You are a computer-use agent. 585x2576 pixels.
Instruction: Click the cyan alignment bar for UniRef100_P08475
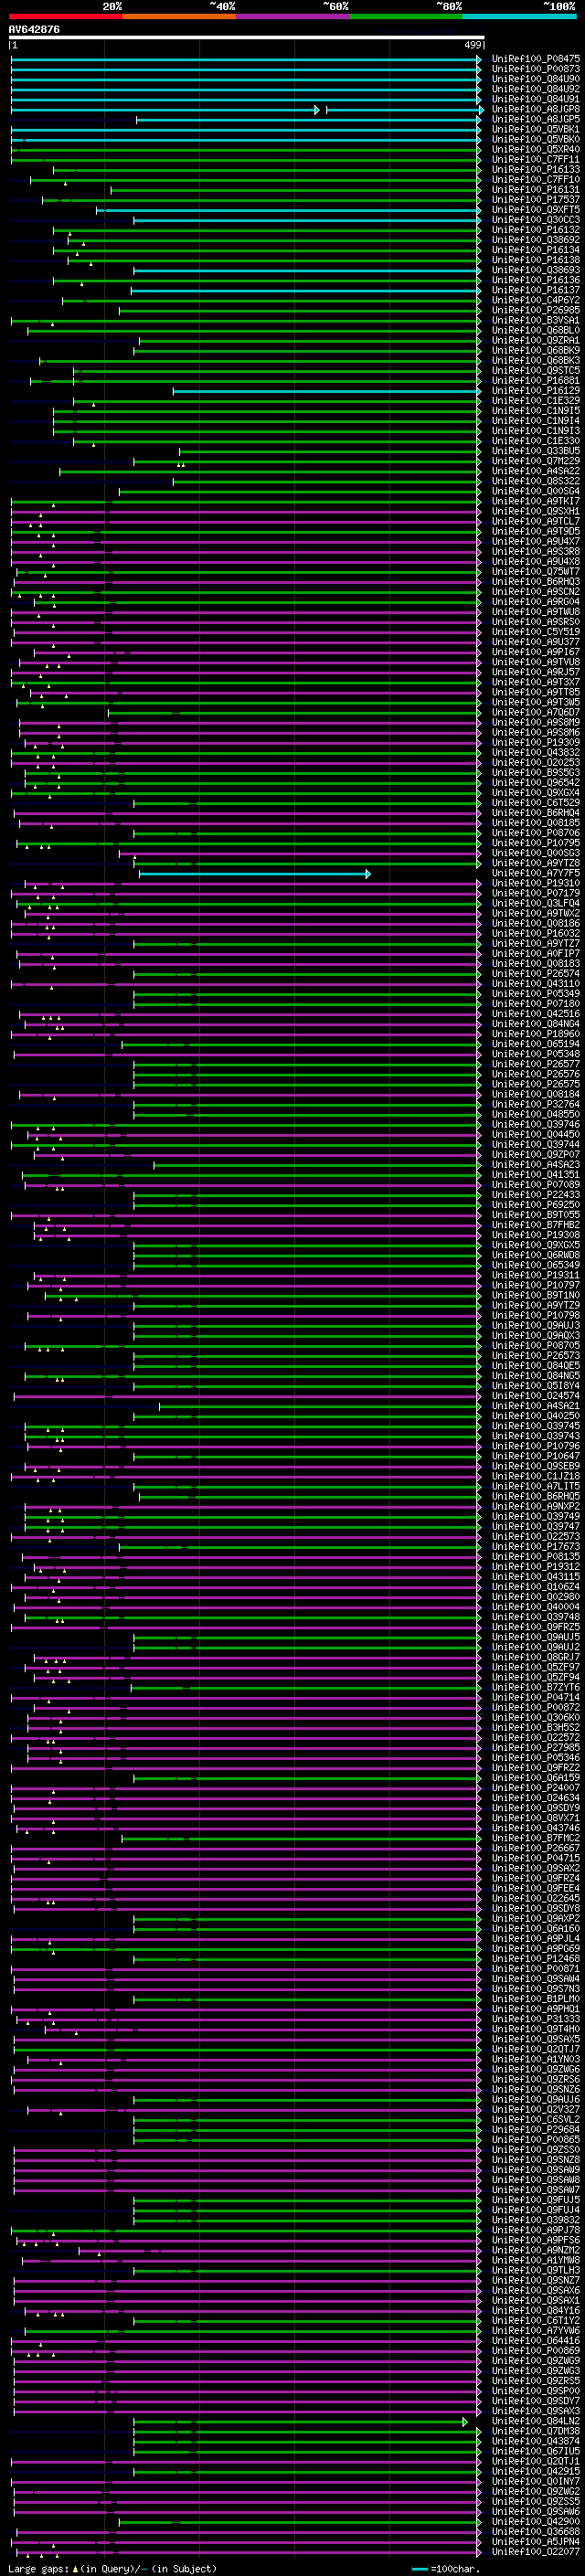[246, 59]
